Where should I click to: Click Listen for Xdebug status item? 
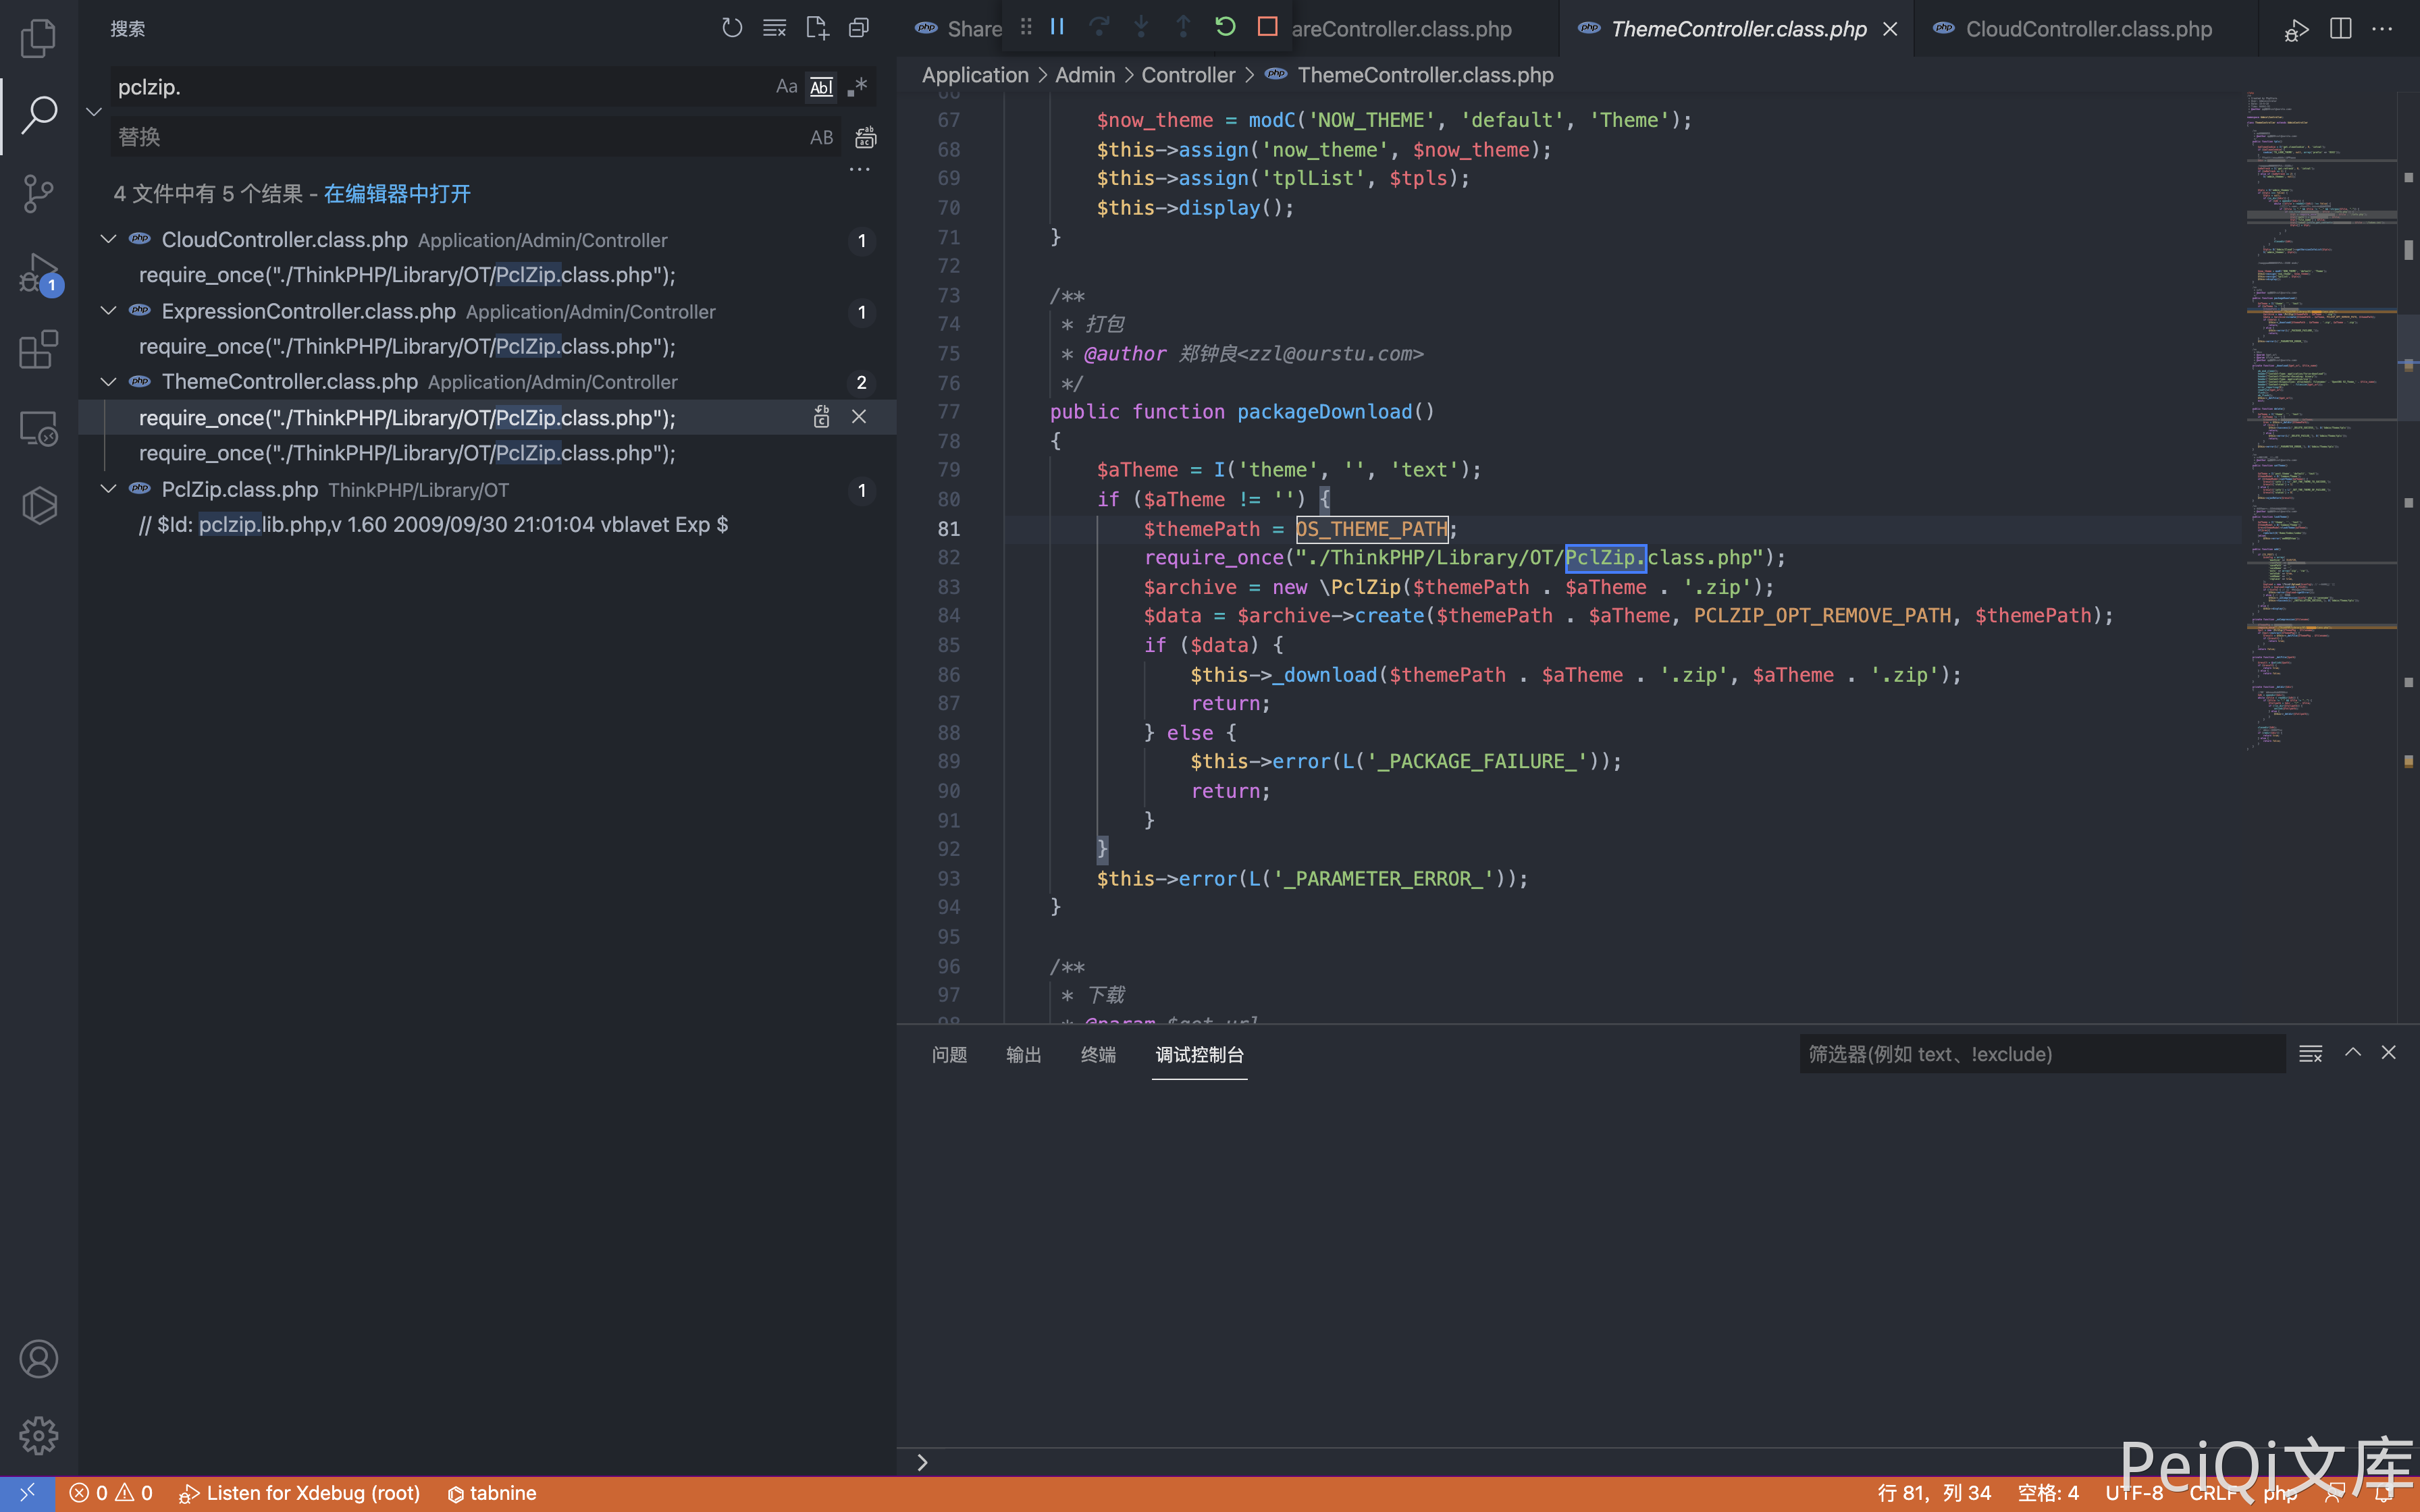pos(300,1493)
